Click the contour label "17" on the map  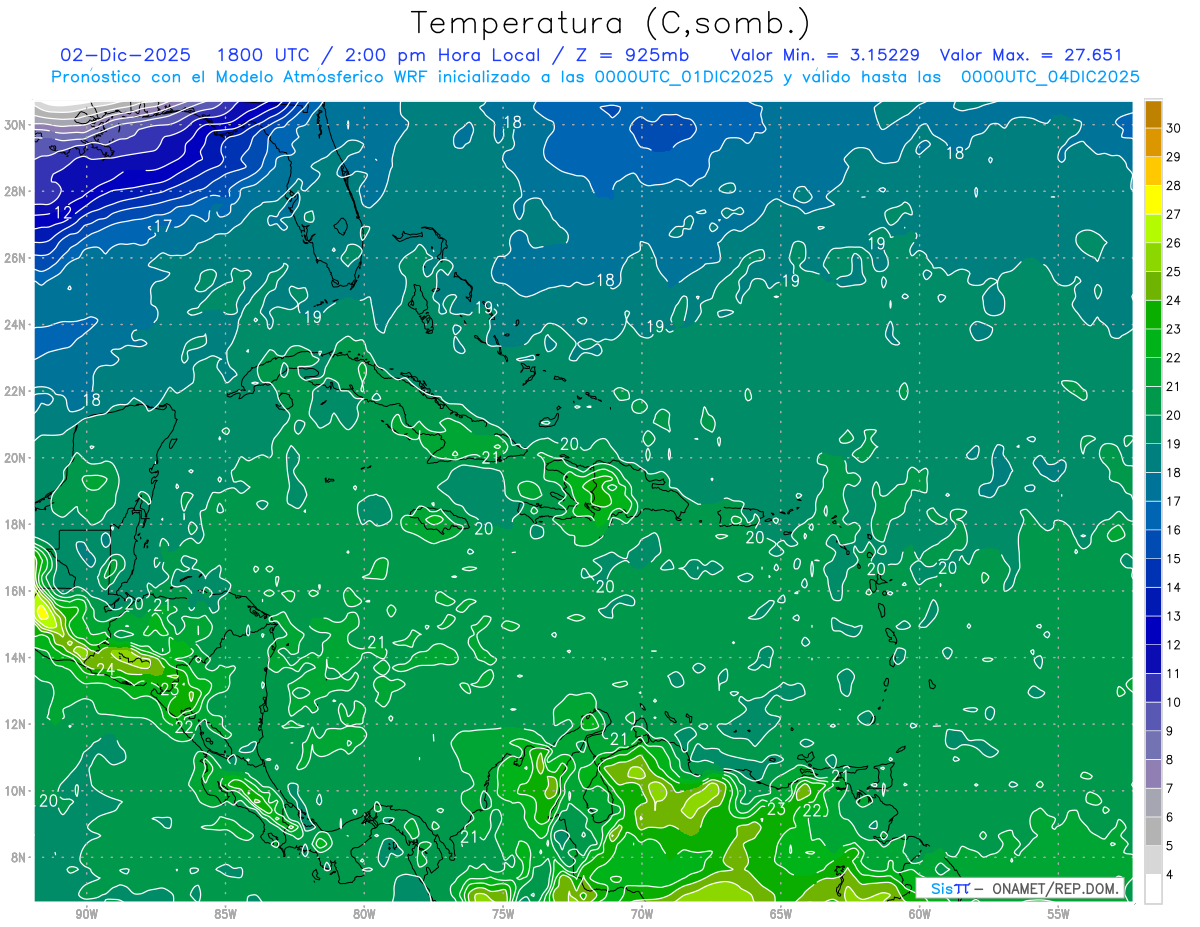162,226
